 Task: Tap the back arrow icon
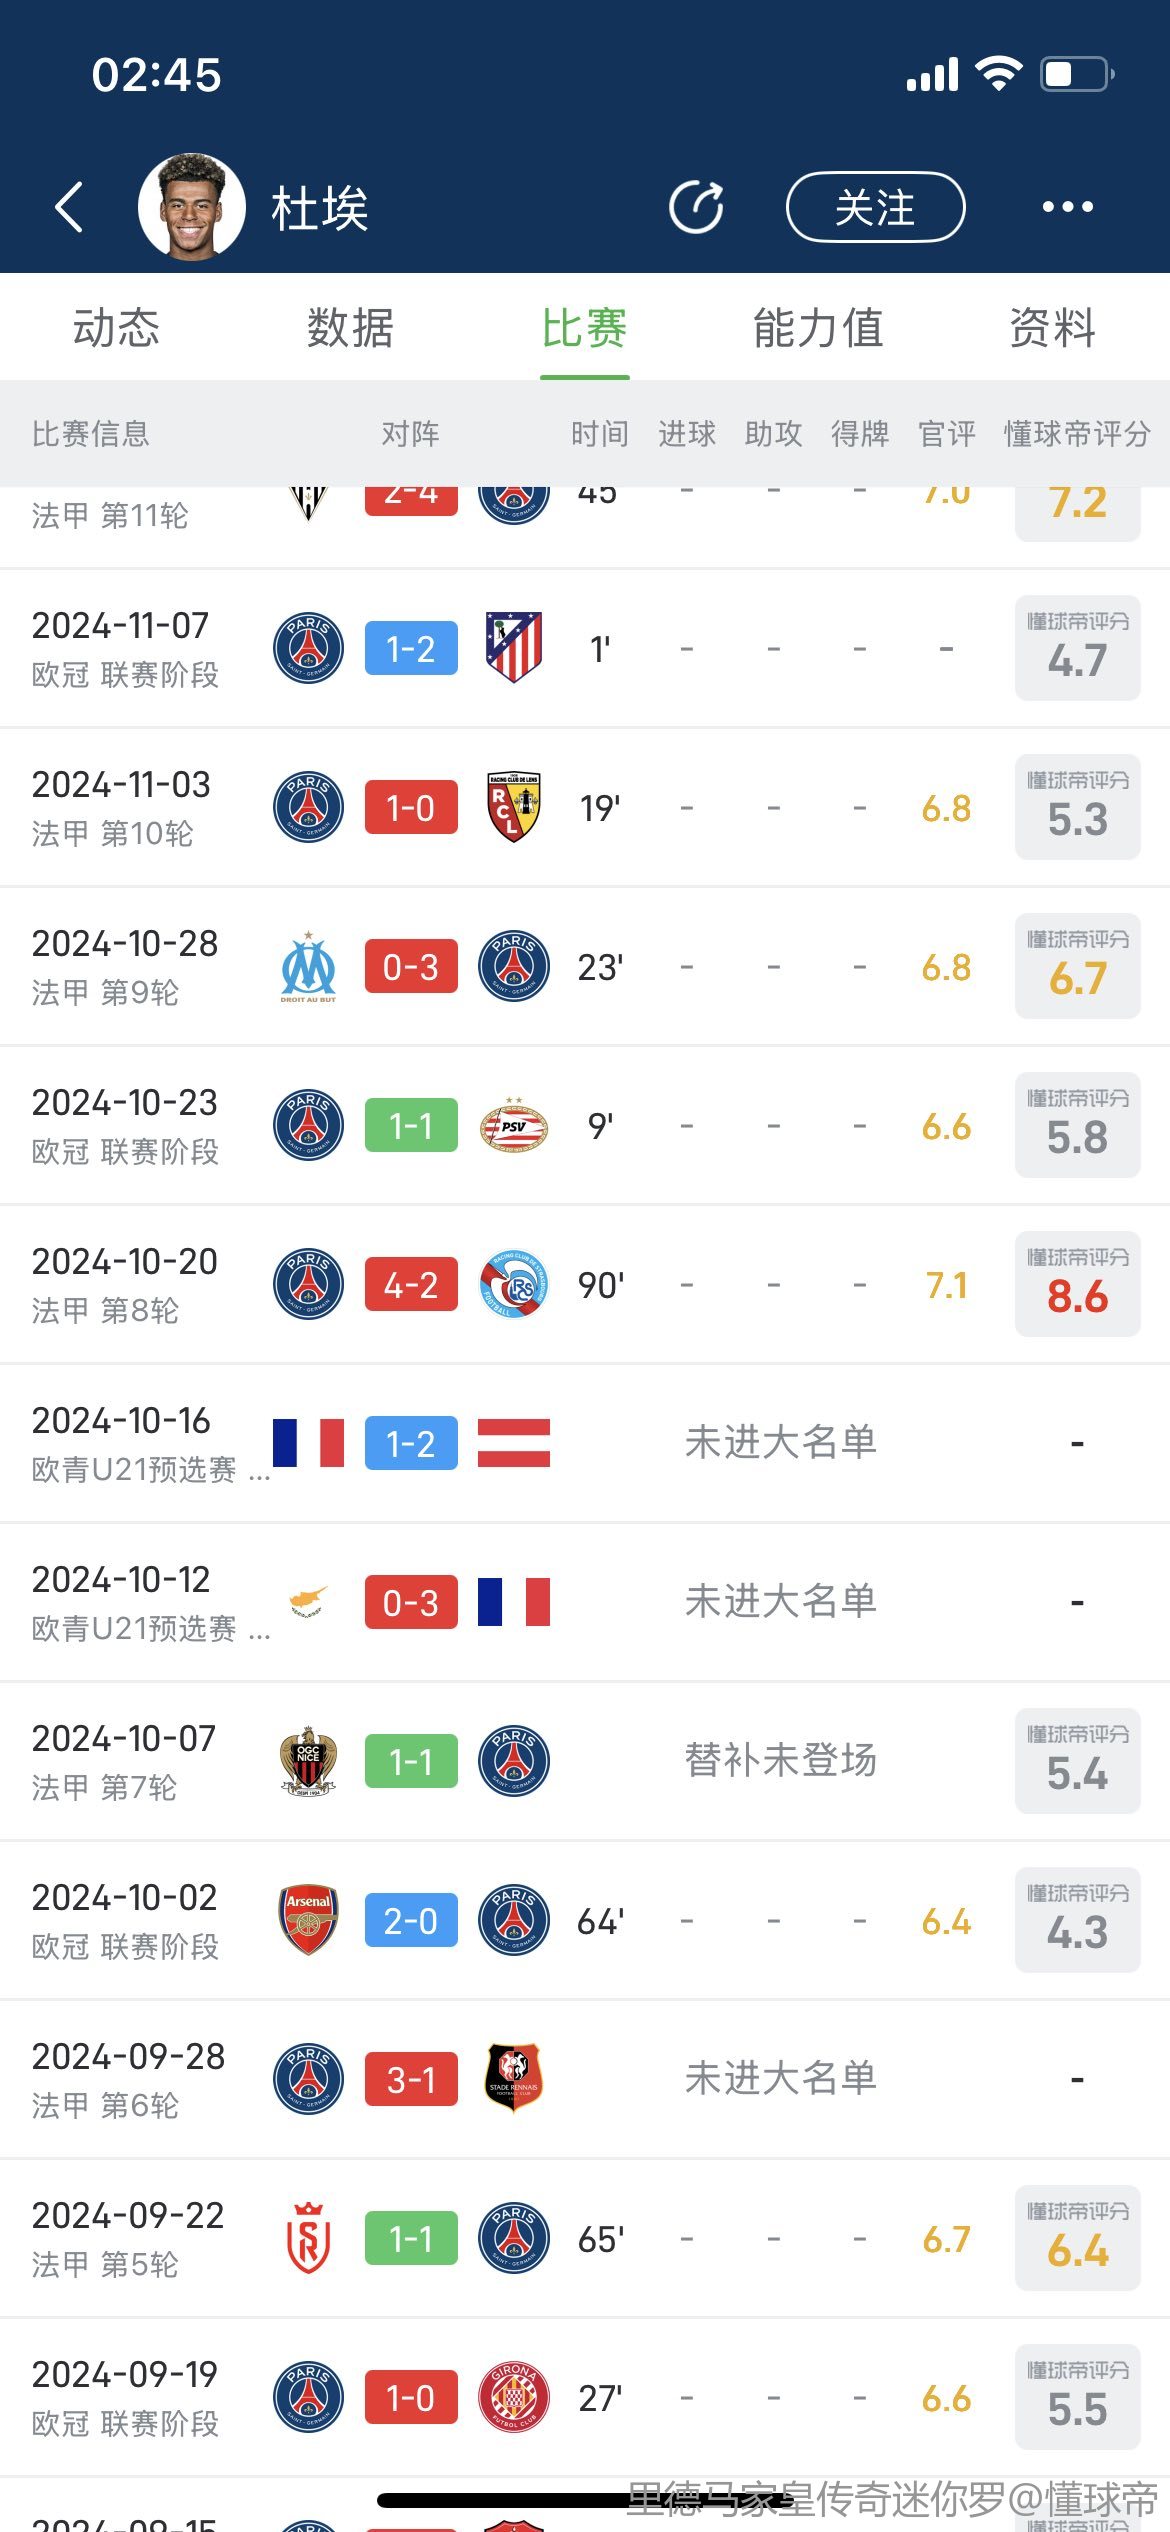tap(68, 208)
